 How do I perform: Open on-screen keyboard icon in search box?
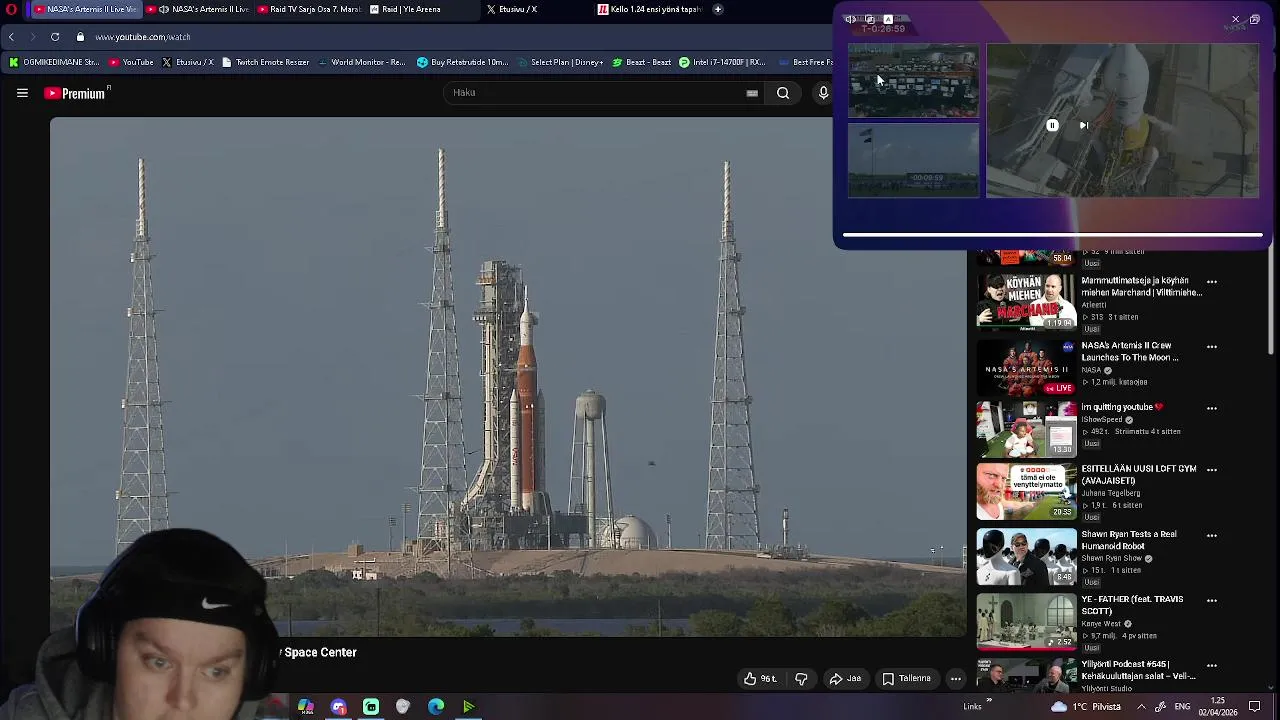(x=752, y=93)
